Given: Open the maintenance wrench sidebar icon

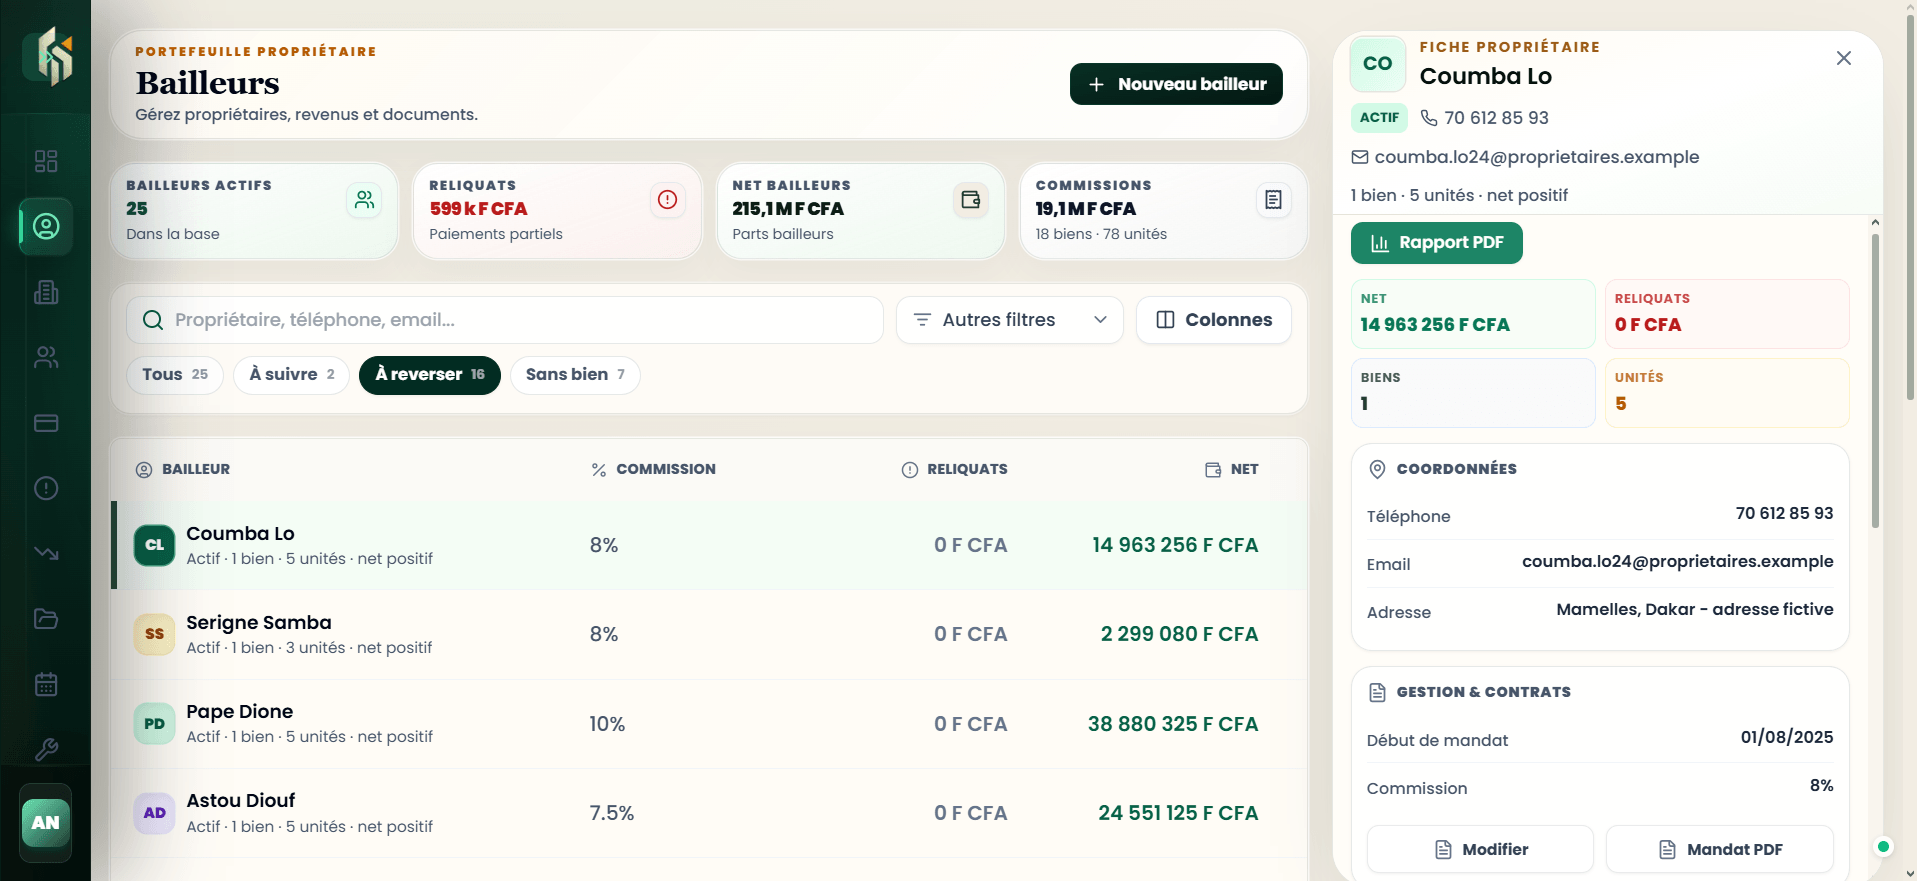Looking at the screenshot, I should [46, 749].
